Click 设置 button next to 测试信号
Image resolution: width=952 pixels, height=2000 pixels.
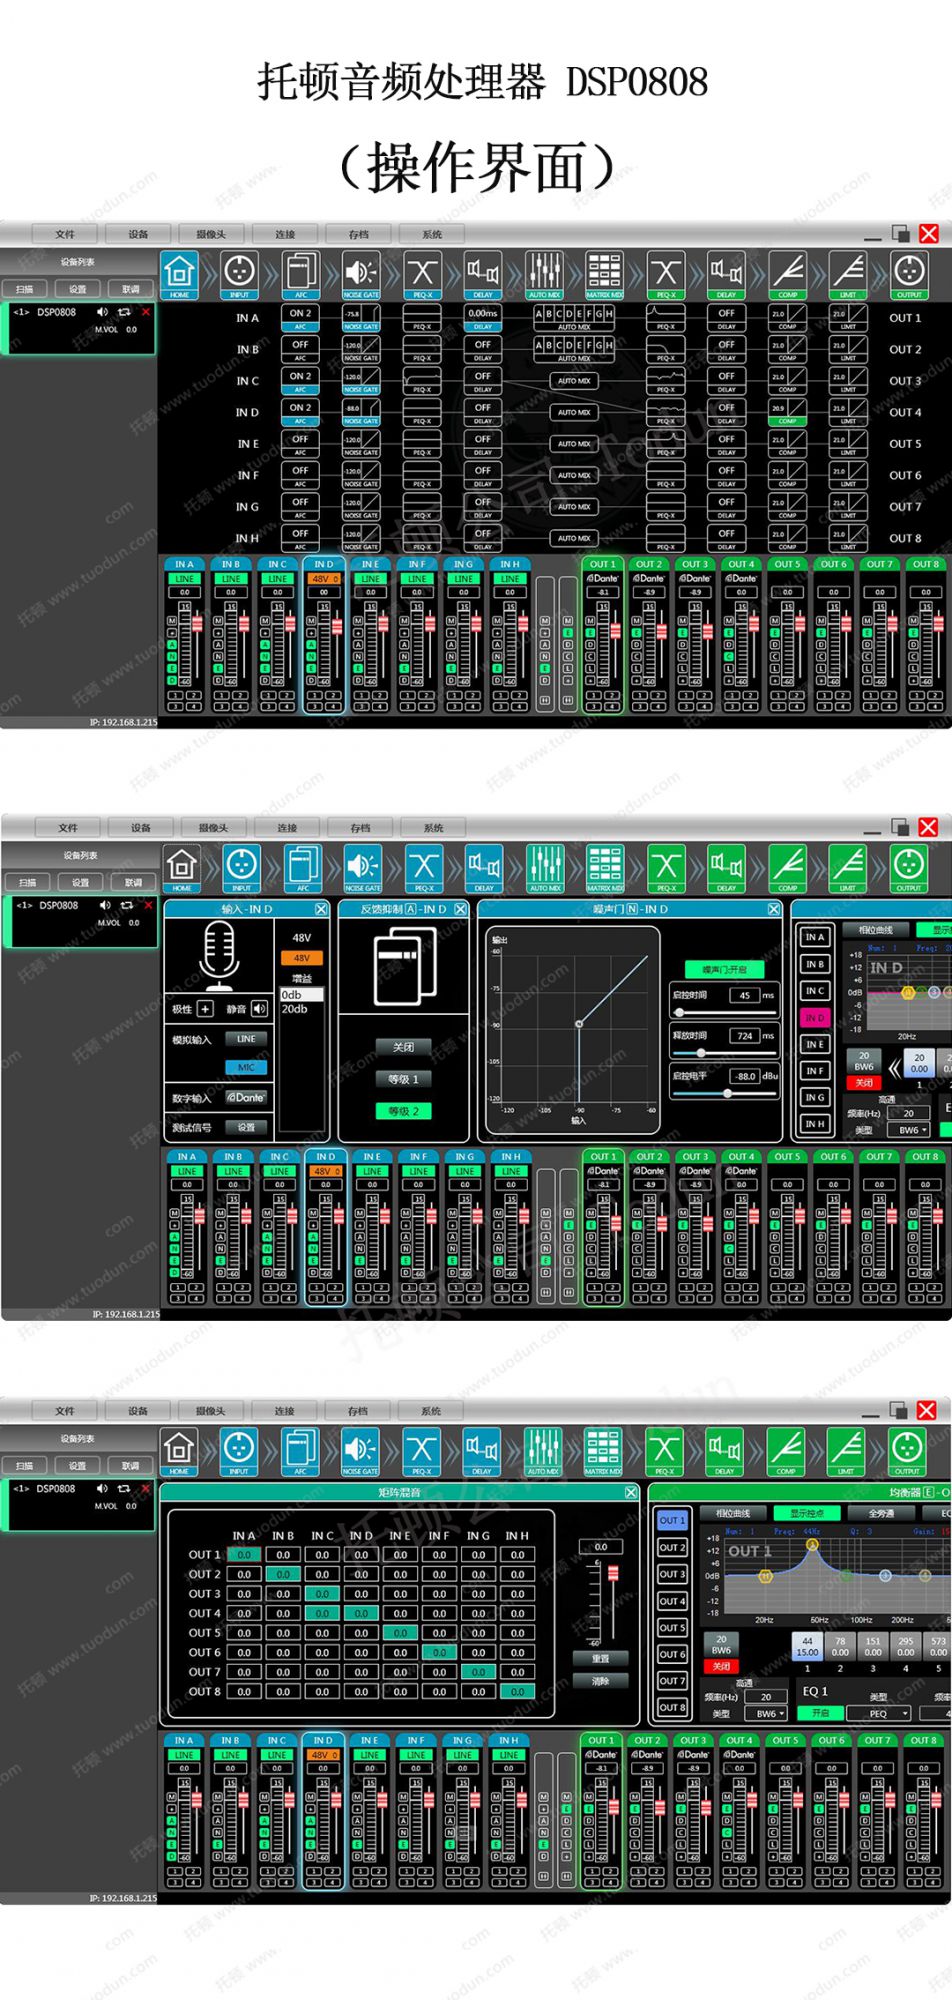point(246,1127)
